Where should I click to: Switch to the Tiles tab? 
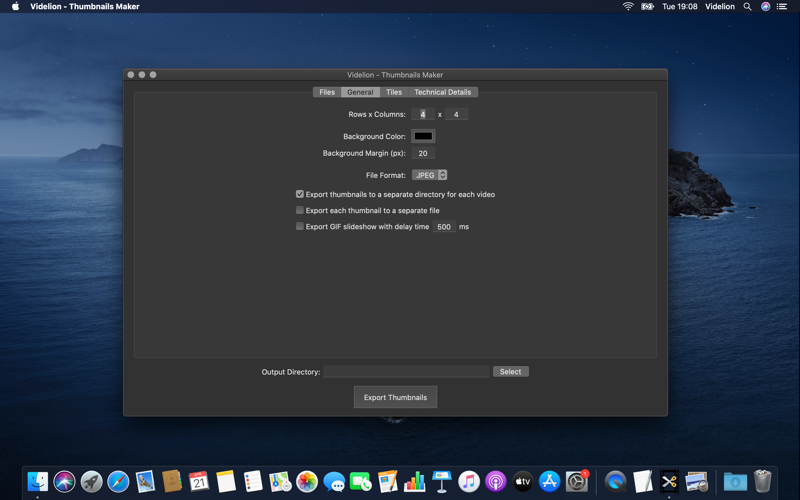click(394, 92)
